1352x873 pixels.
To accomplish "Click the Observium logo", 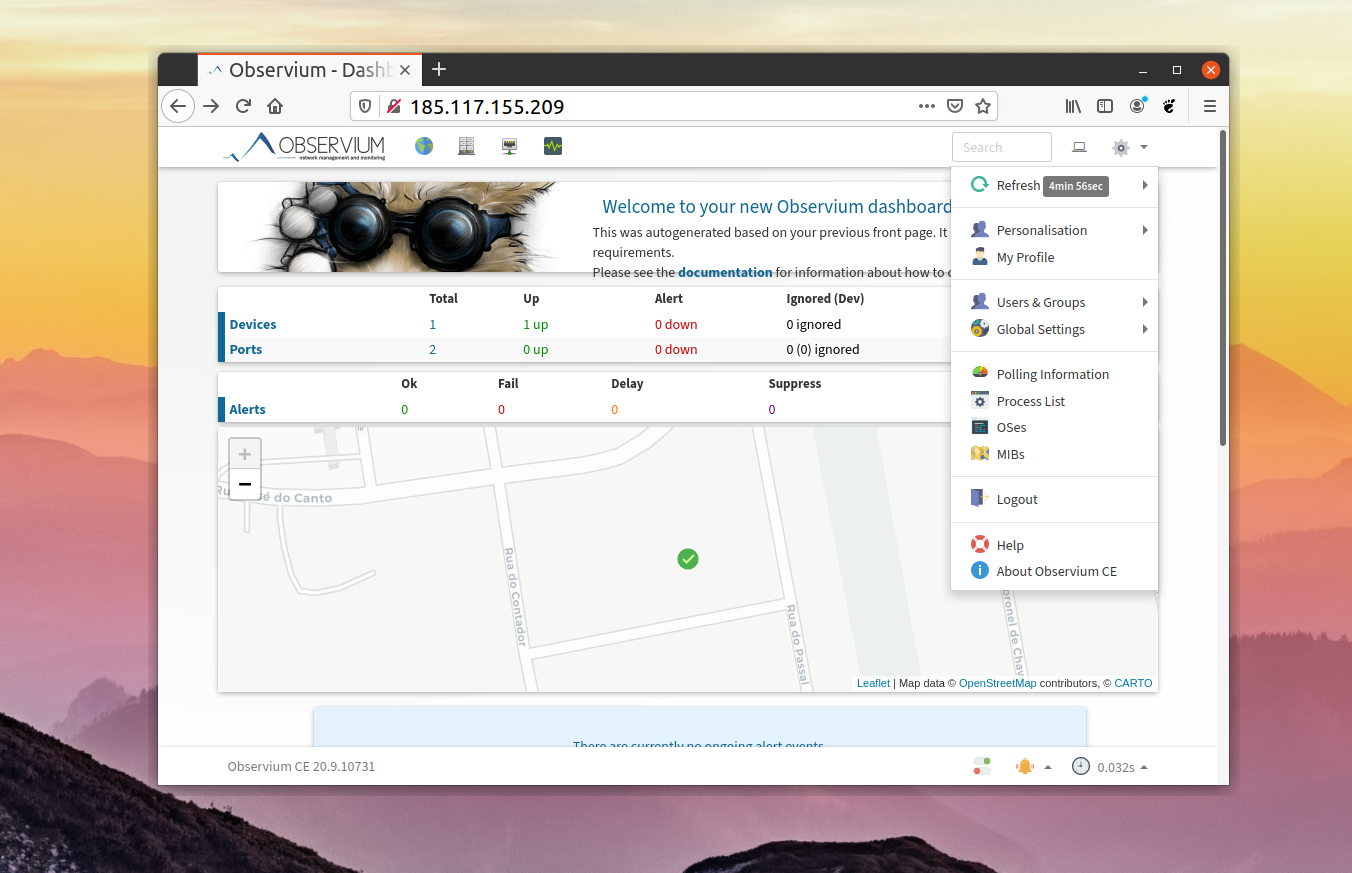I will coord(304,147).
